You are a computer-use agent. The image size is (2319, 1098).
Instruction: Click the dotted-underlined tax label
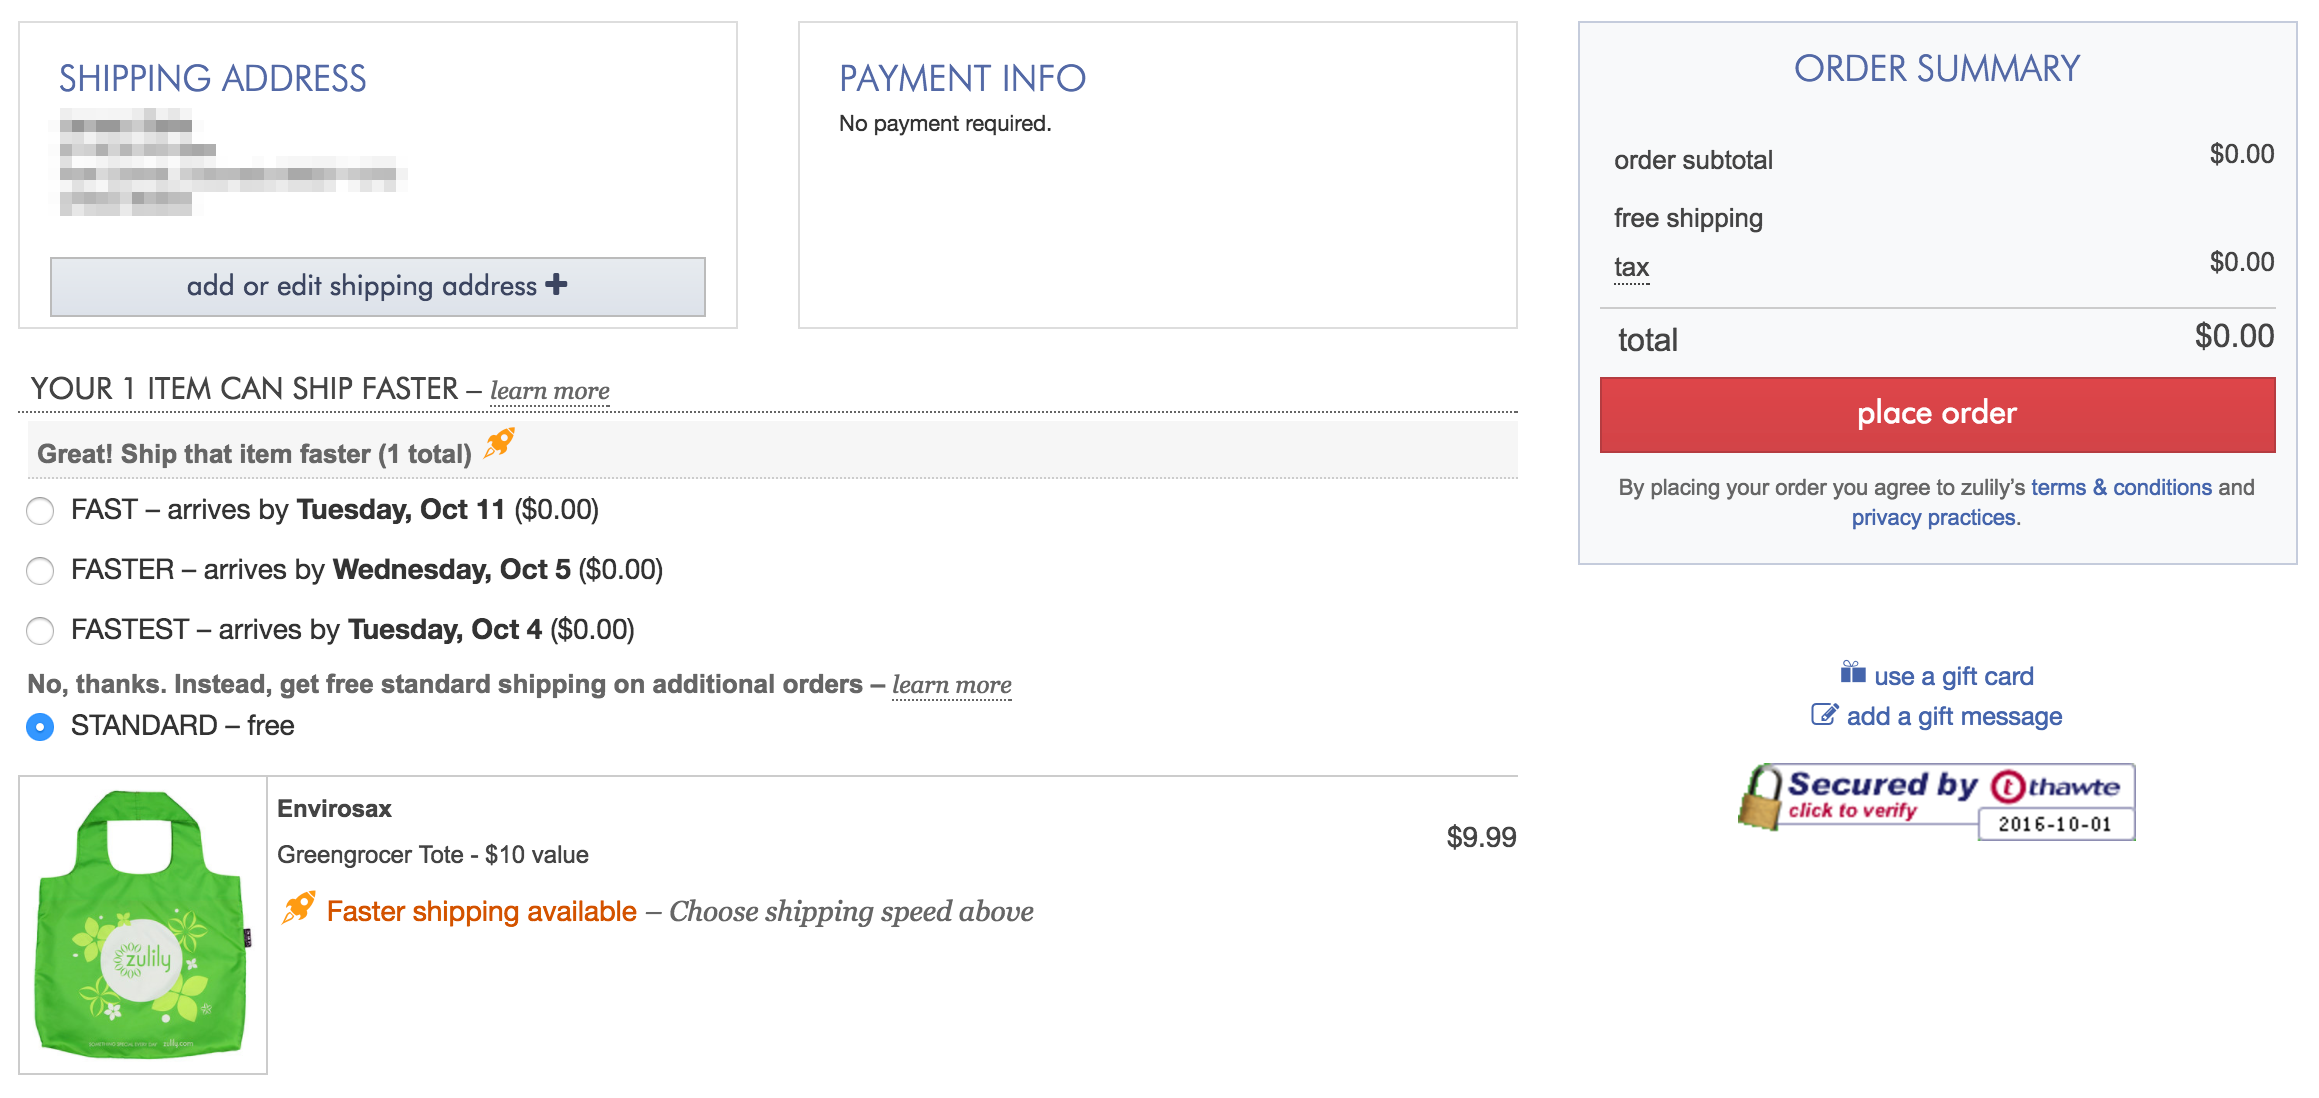coord(1631,267)
